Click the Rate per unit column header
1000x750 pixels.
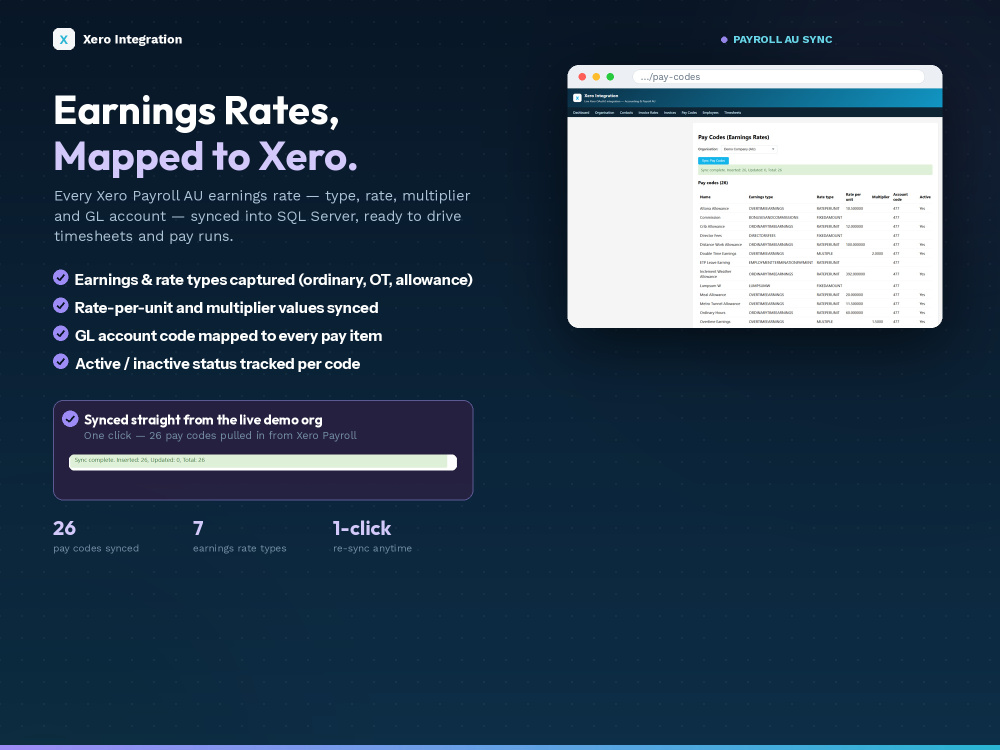[x=853, y=196]
